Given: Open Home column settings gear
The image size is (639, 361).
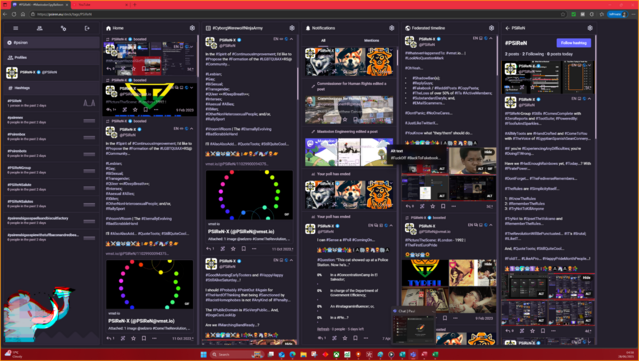Looking at the screenshot, I should click(x=192, y=28).
